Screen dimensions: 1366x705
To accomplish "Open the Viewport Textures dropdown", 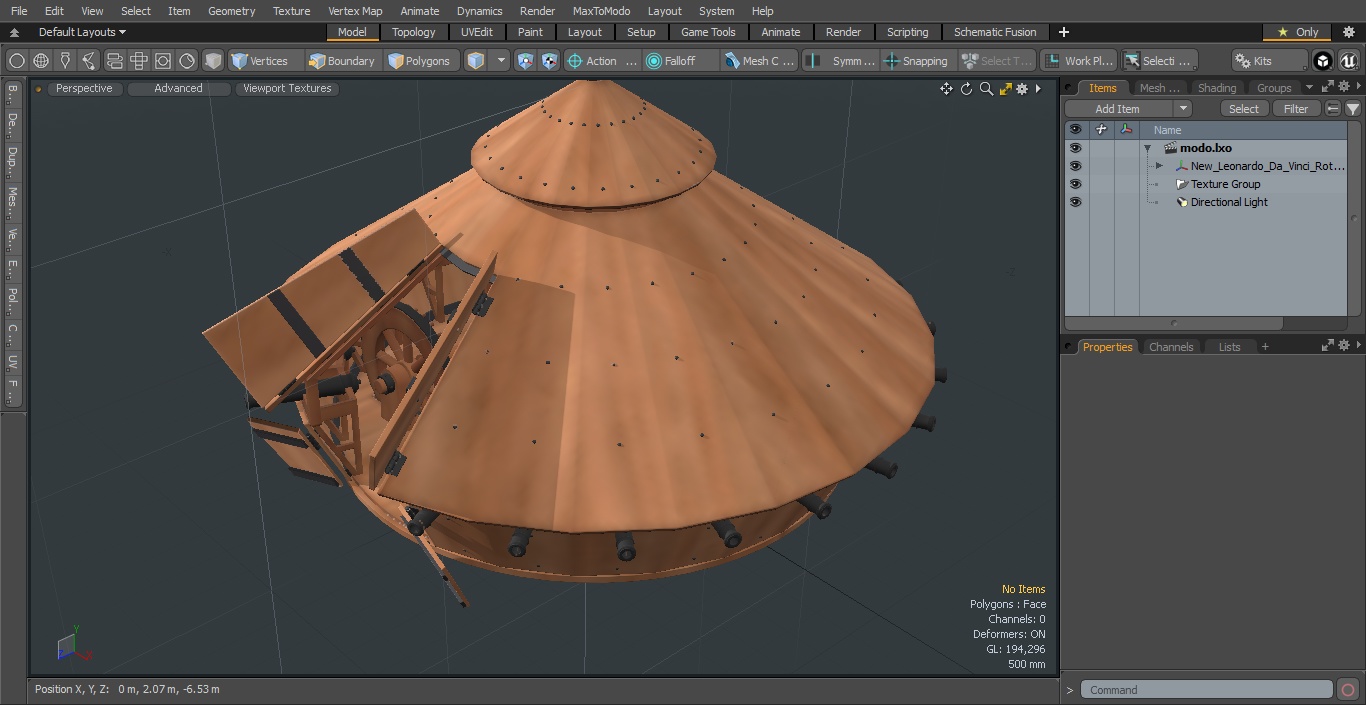I will (x=287, y=88).
